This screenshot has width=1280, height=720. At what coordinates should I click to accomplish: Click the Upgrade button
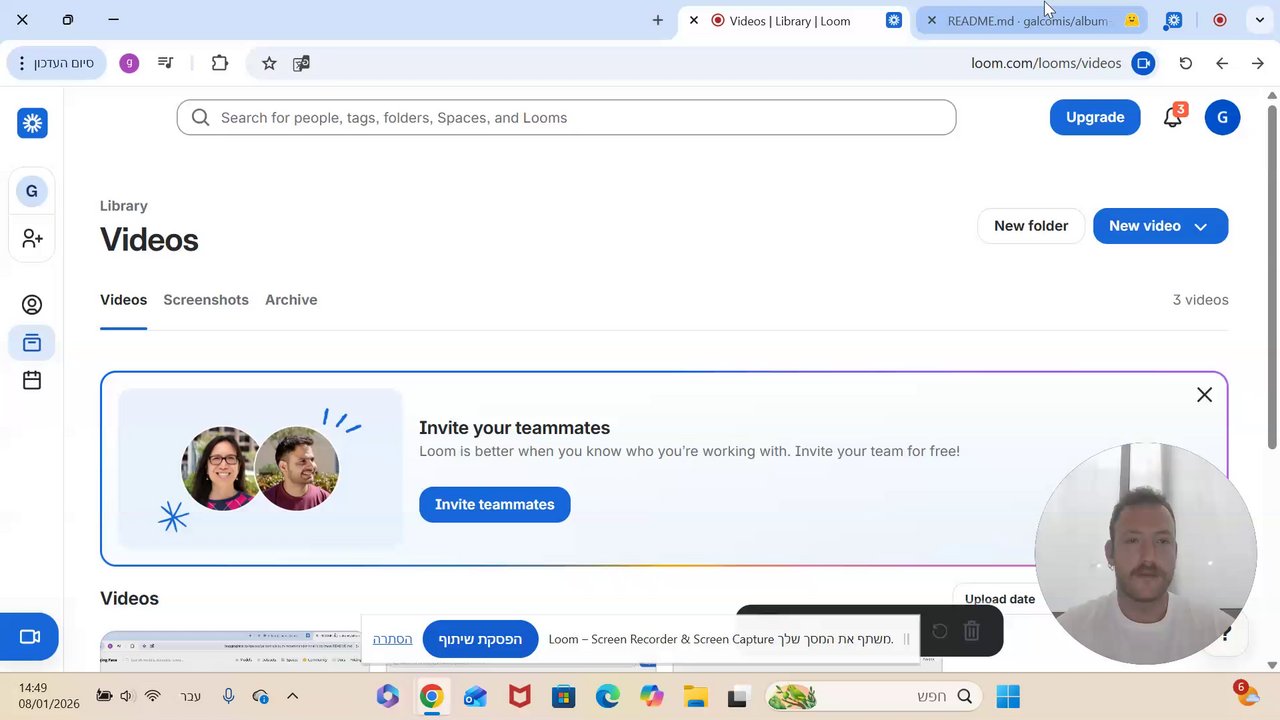(x=1095, y=117)
